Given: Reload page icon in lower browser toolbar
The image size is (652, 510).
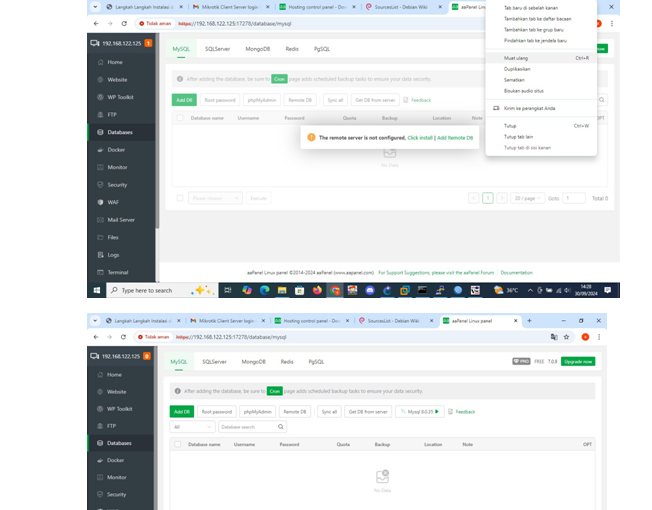Looking at the screenshot, I should [x=123, y=337].
